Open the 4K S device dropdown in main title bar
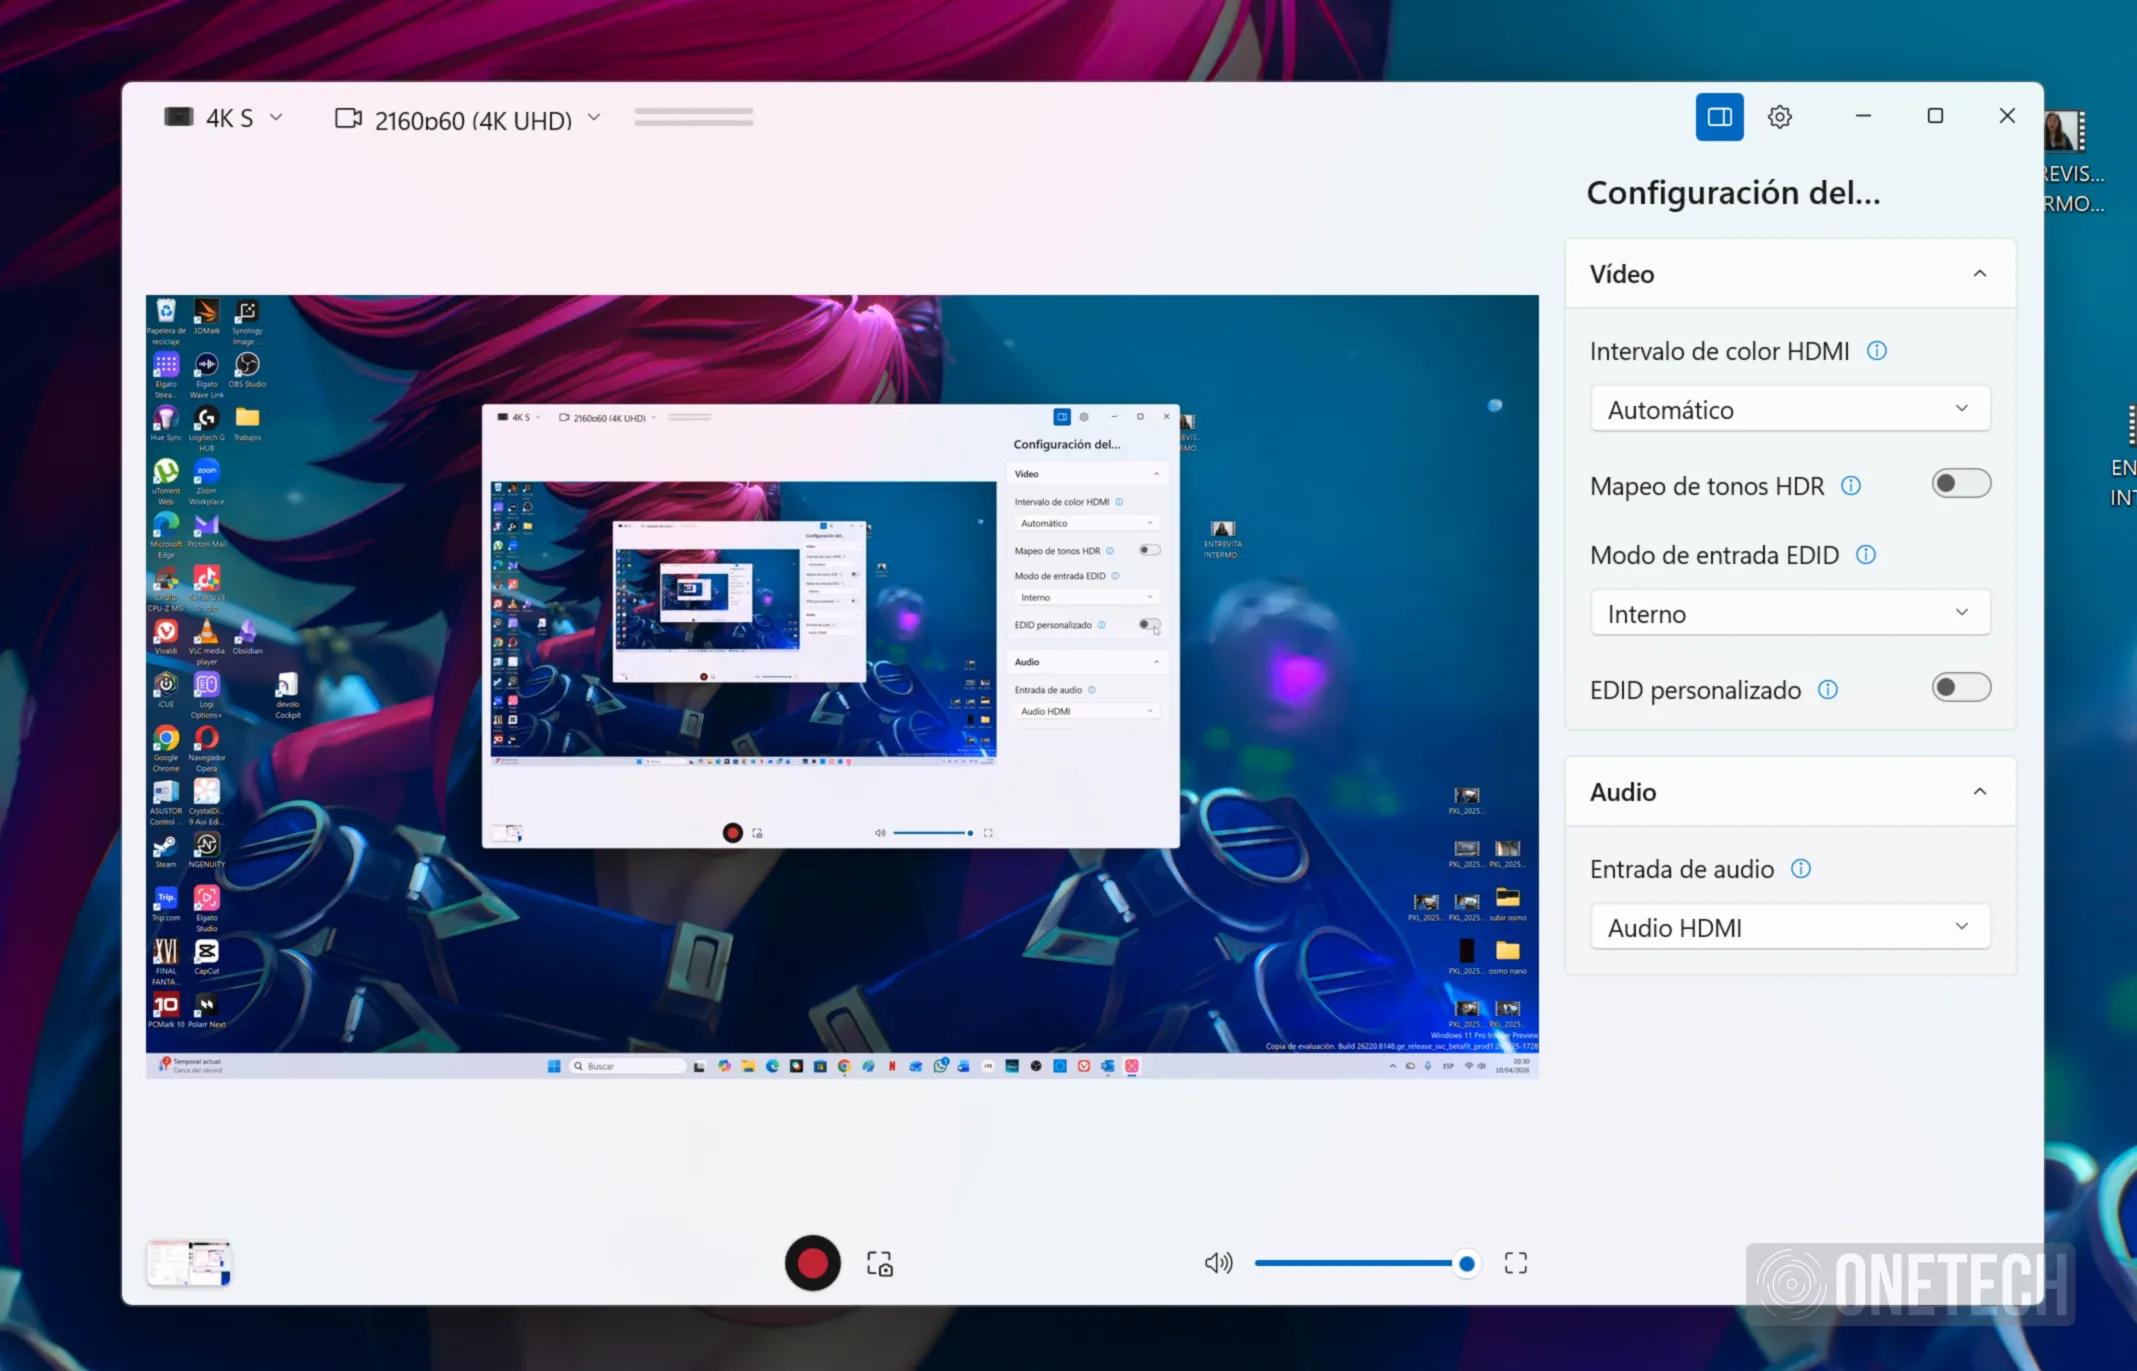This screenshot has height=1371, width=2137. tap(223, 118)
